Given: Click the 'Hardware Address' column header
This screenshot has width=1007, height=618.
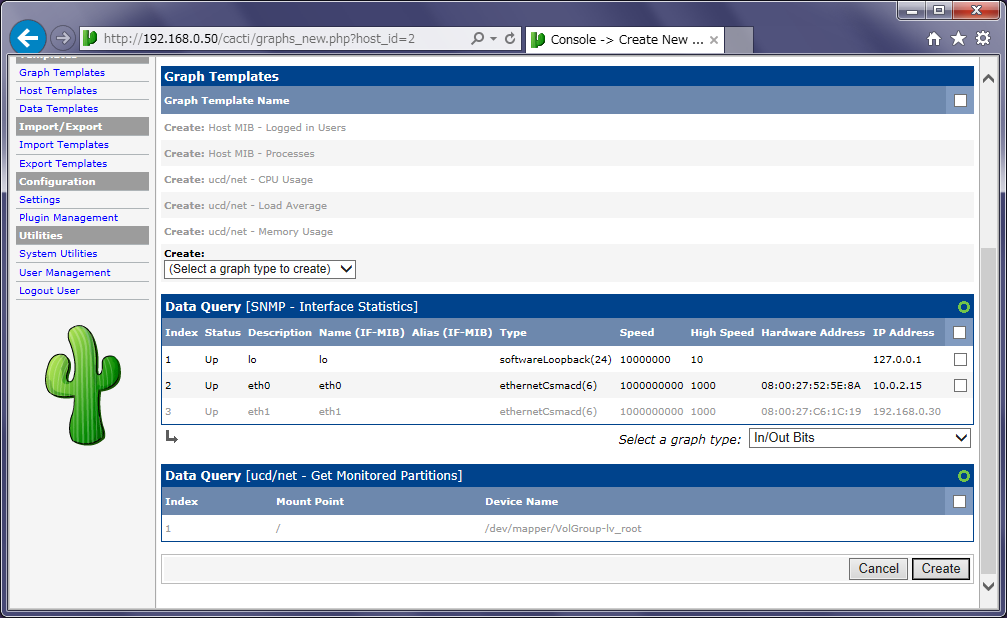Looking at the screenshot, I should coord(812,333).
